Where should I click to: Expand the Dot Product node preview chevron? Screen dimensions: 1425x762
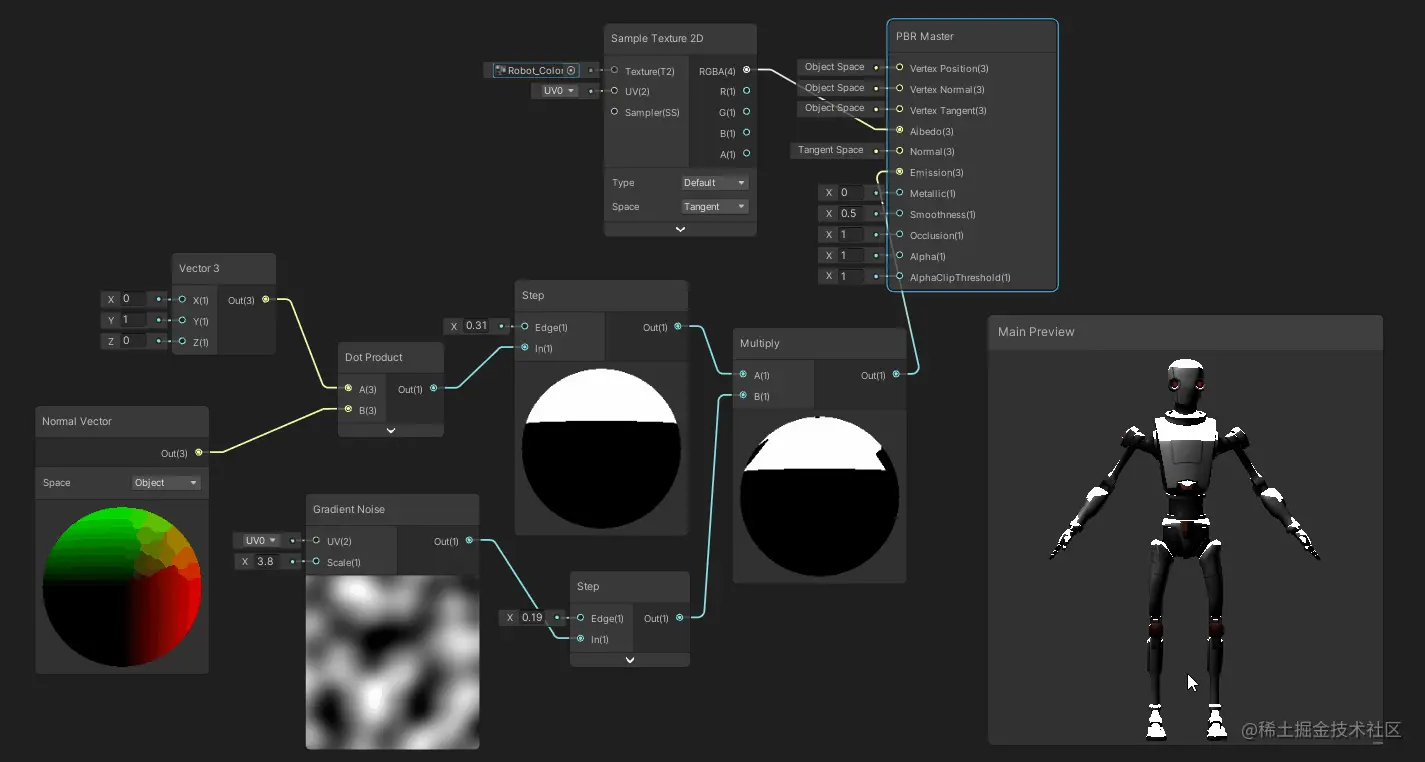pyautogui.click(x=391, y=430)
